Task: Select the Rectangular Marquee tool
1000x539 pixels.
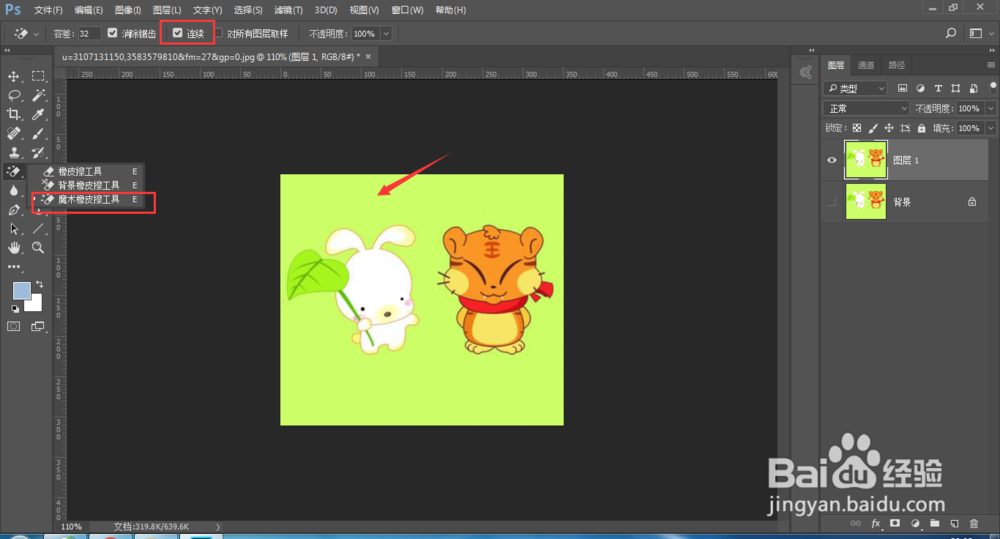Action: [x=38, y=77]
